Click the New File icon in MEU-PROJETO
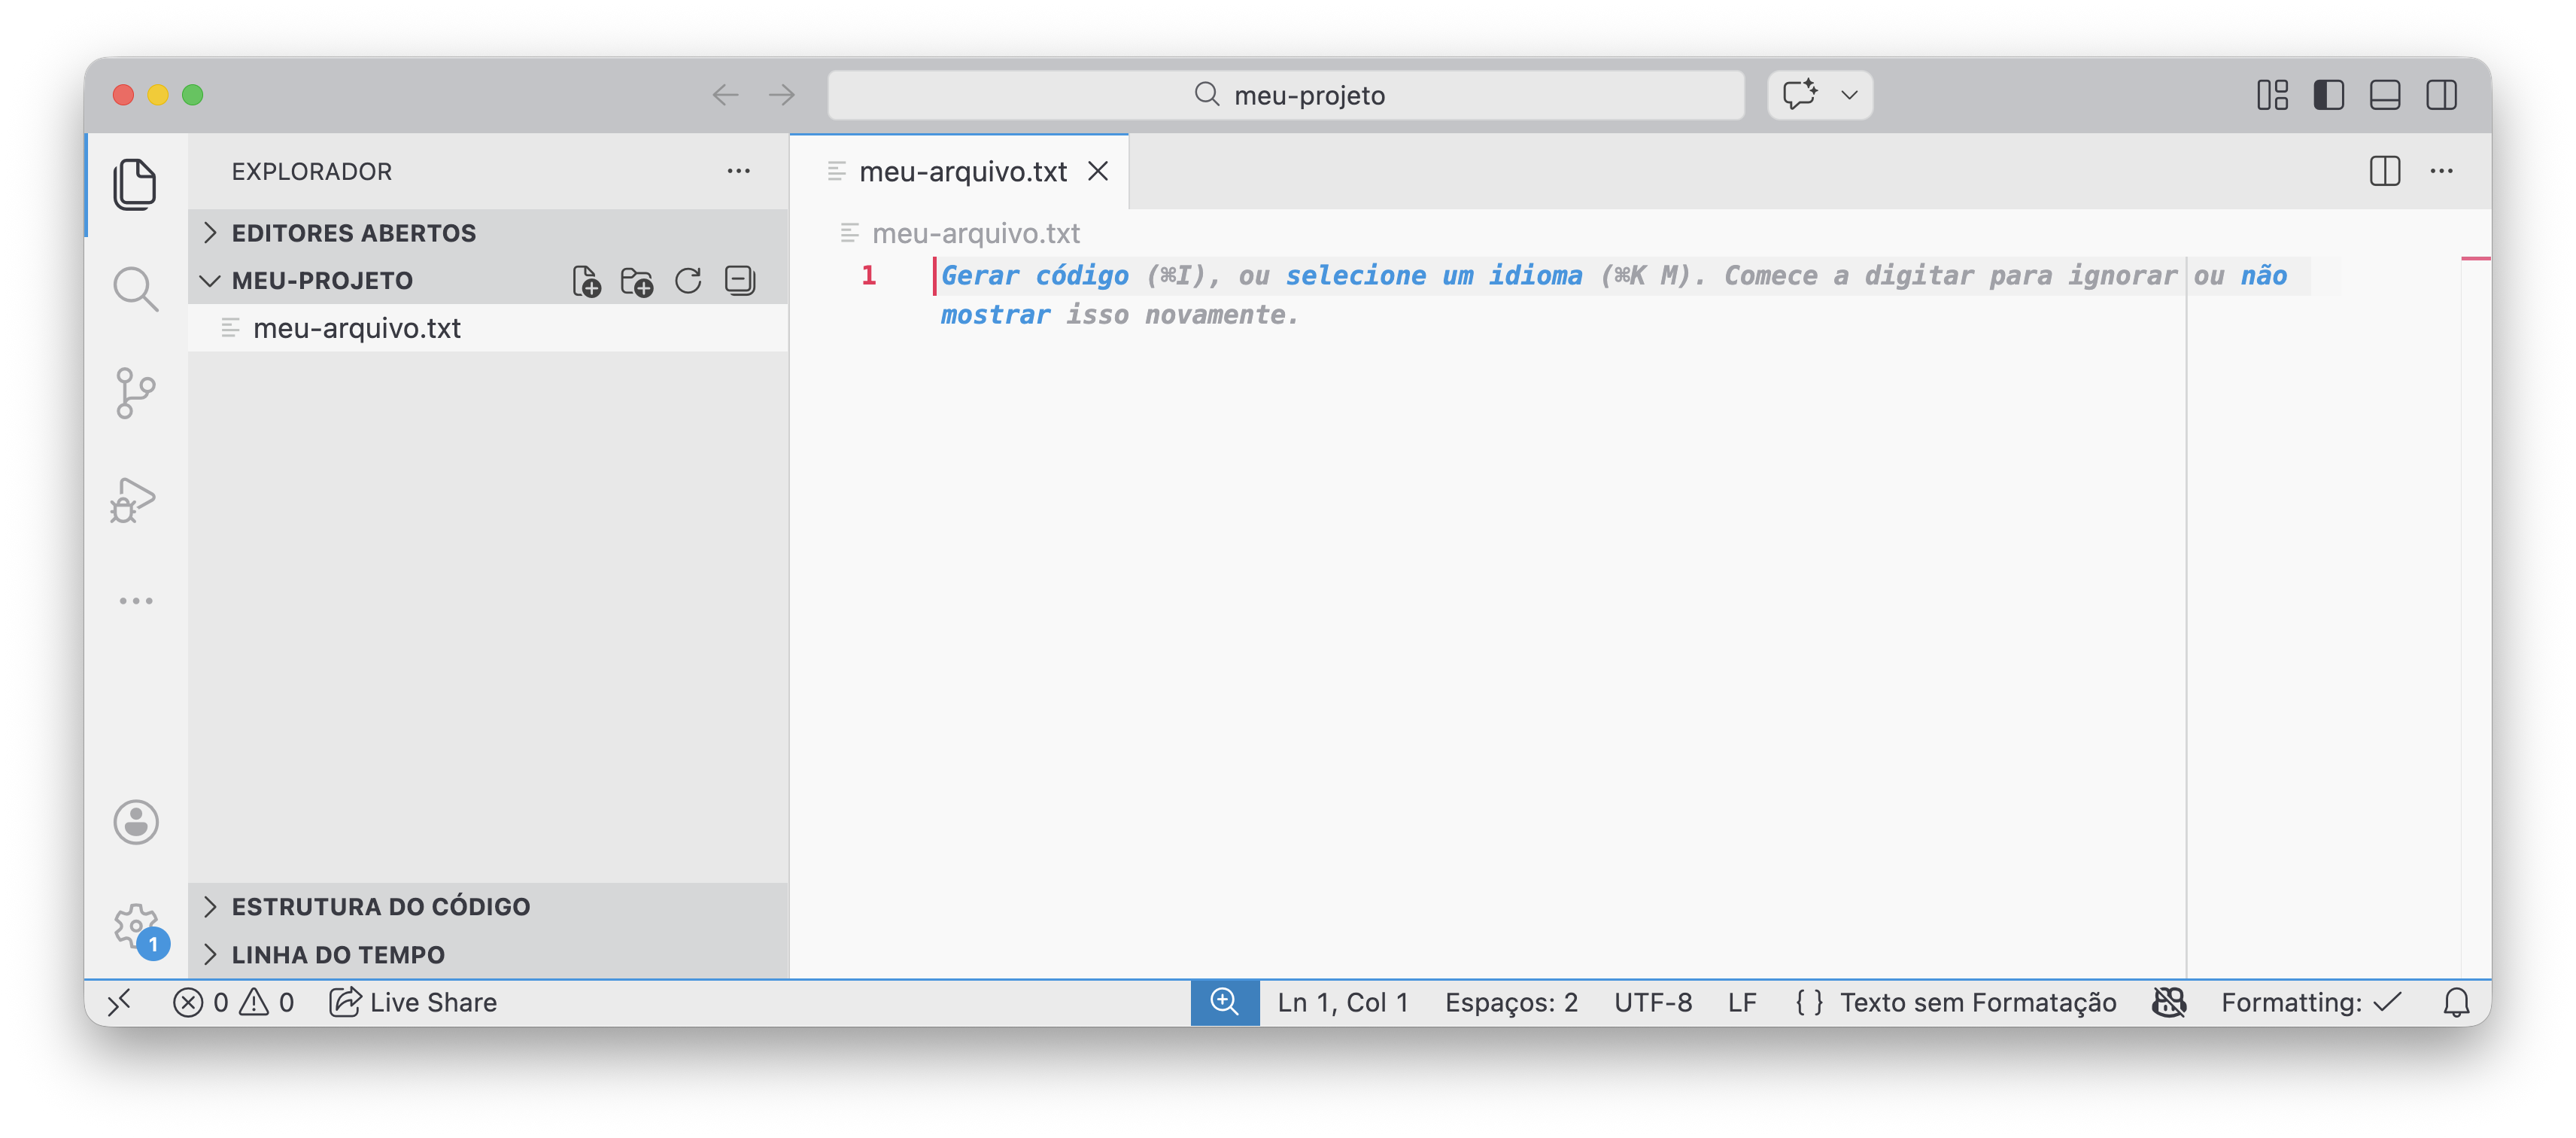The image size is (2576, 1138). click(x=586, y=281)
